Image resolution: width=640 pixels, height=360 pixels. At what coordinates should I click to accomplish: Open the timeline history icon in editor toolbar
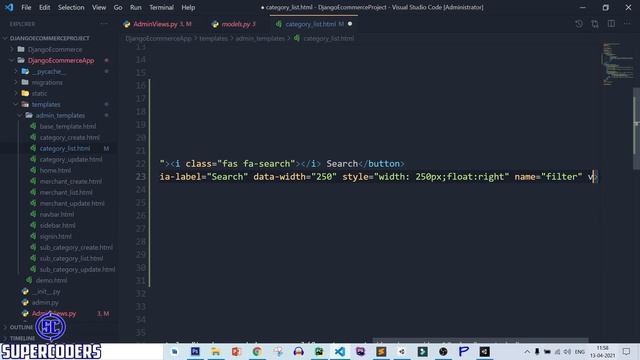coord(579,24)
